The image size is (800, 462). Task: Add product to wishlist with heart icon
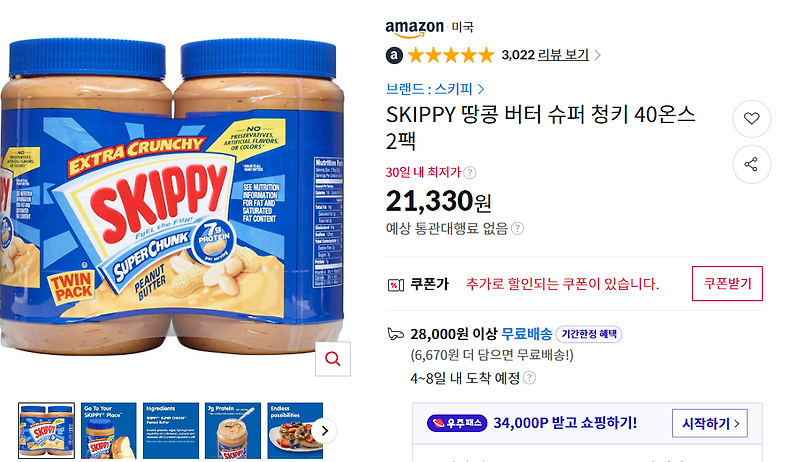pyautogui.click(x=751, y=118)
